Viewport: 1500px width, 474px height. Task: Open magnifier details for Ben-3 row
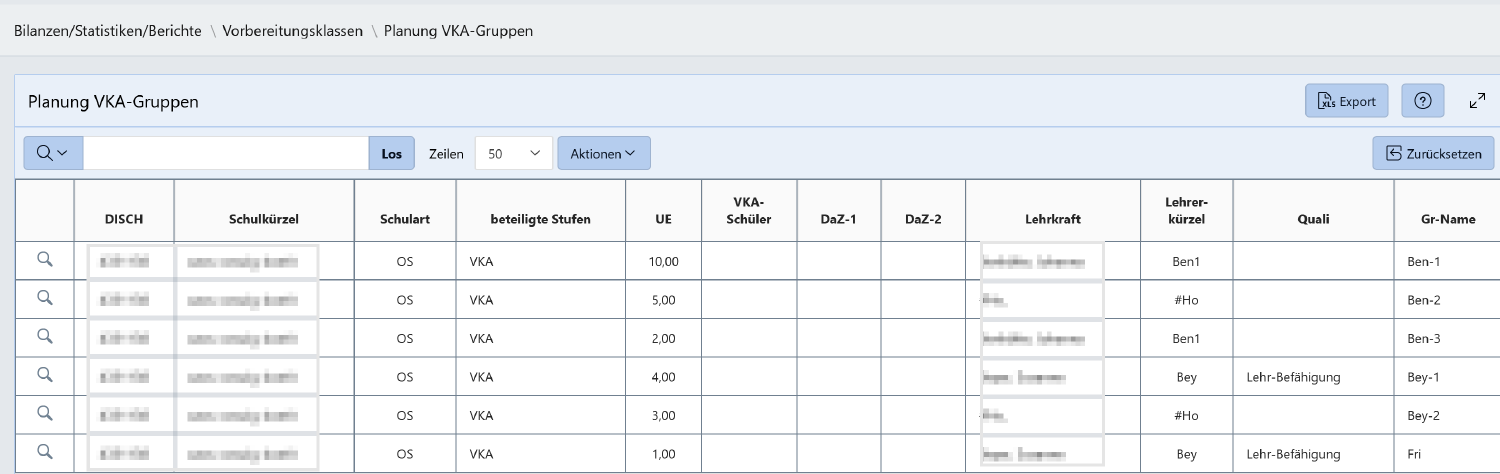[x=44, y=337]
